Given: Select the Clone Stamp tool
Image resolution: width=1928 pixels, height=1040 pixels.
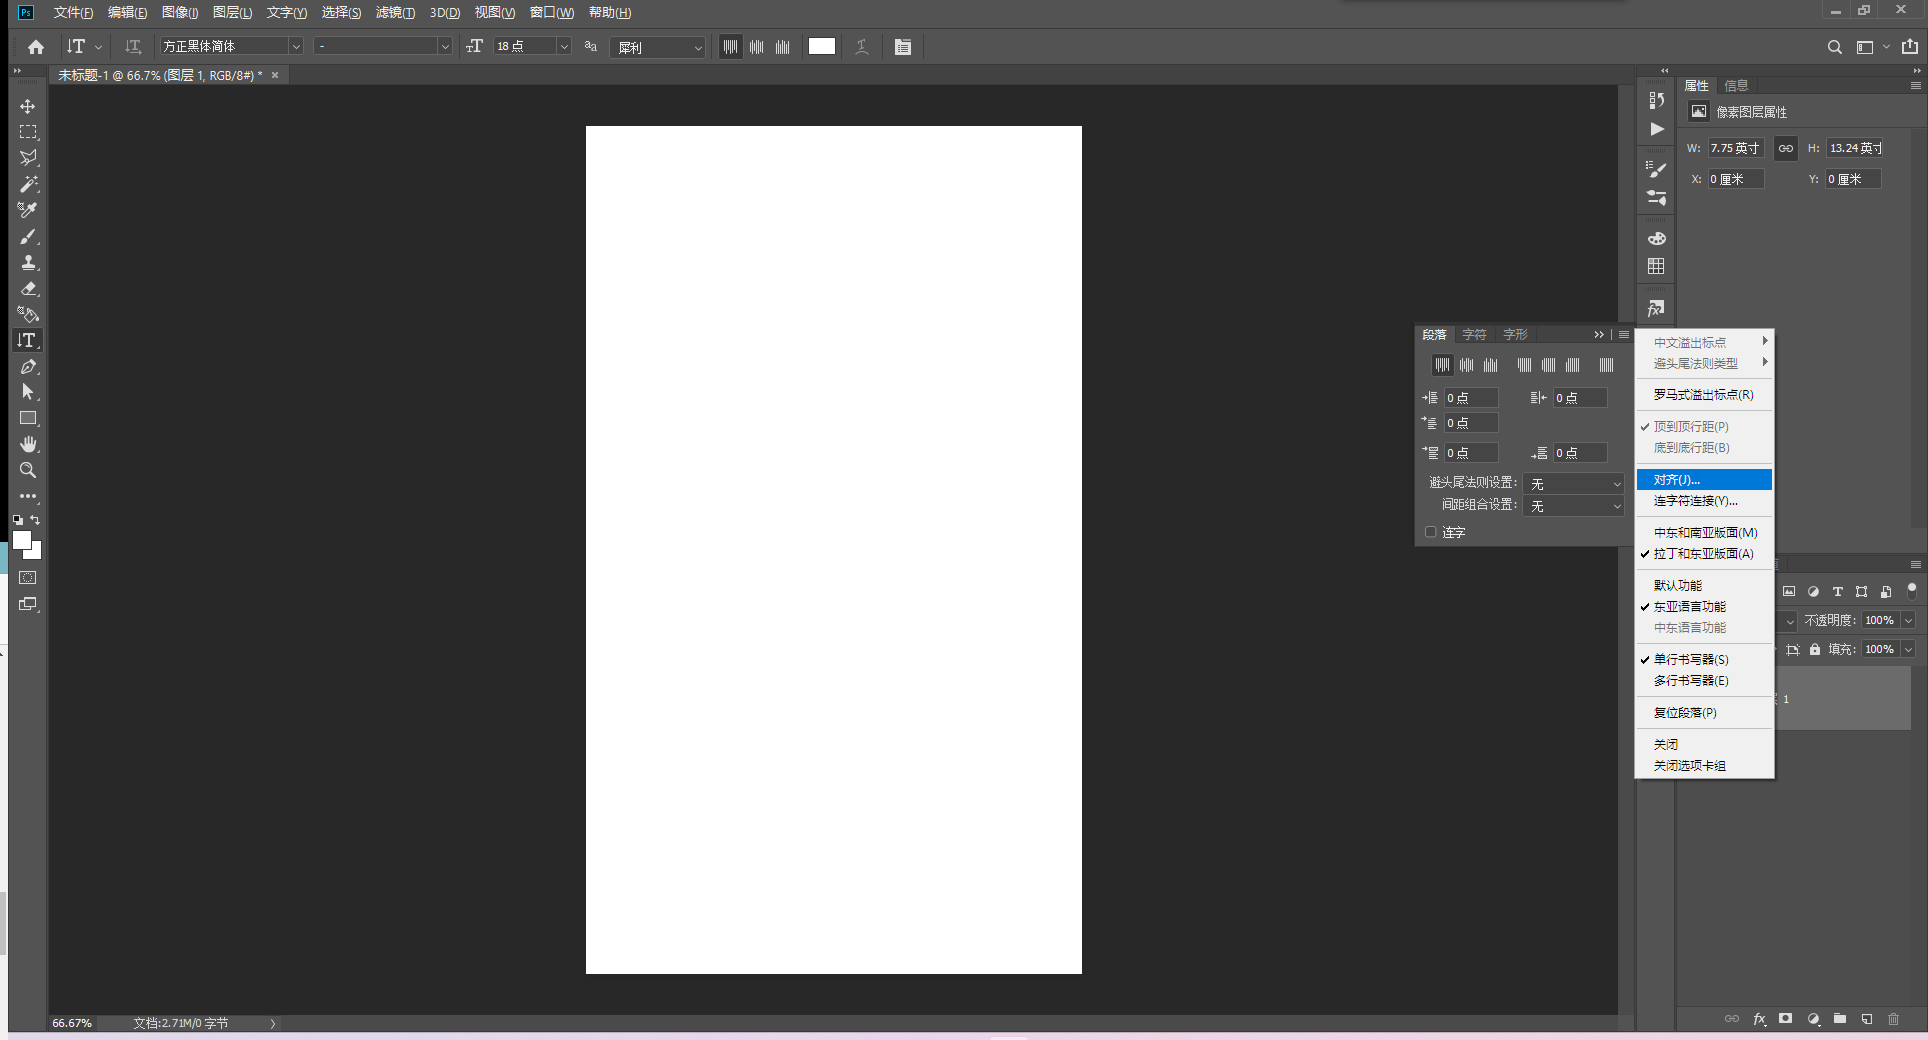Looking at the screenshot, I should point(28,262).
